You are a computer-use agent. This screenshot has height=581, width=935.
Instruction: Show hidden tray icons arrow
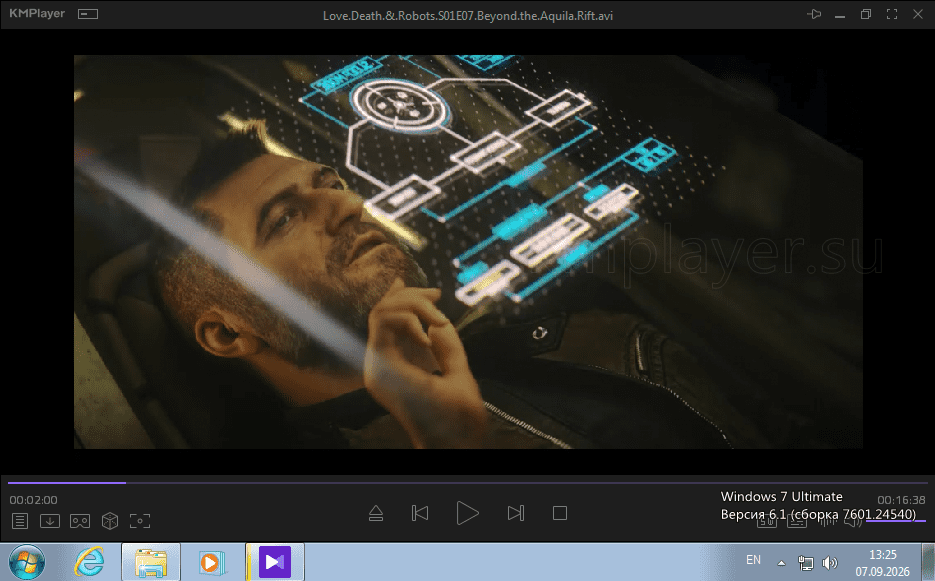pos(781,563)
